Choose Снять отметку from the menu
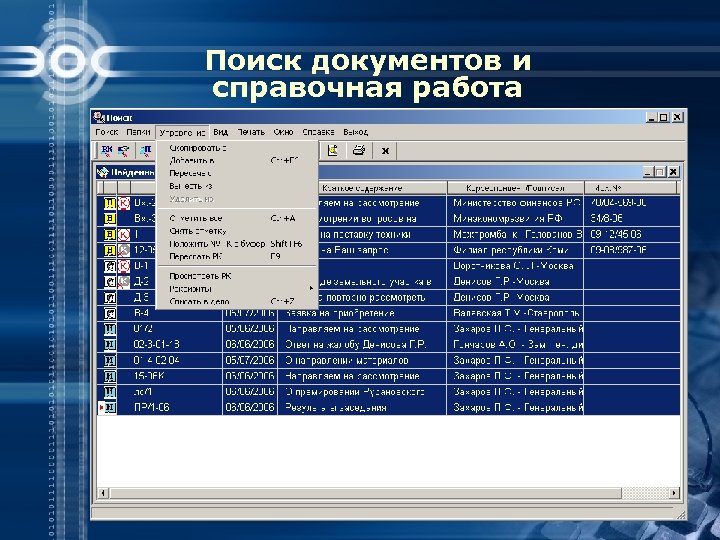 tap(237, 231)
